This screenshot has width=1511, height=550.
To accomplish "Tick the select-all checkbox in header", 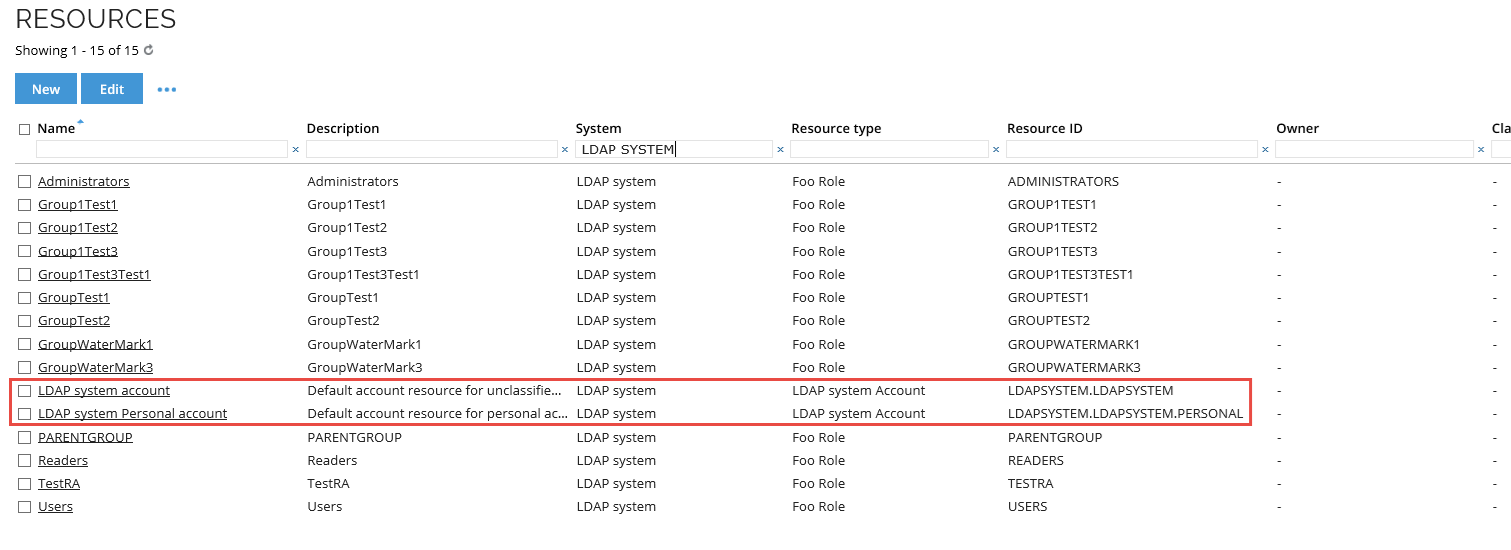I will pos(24,129).
